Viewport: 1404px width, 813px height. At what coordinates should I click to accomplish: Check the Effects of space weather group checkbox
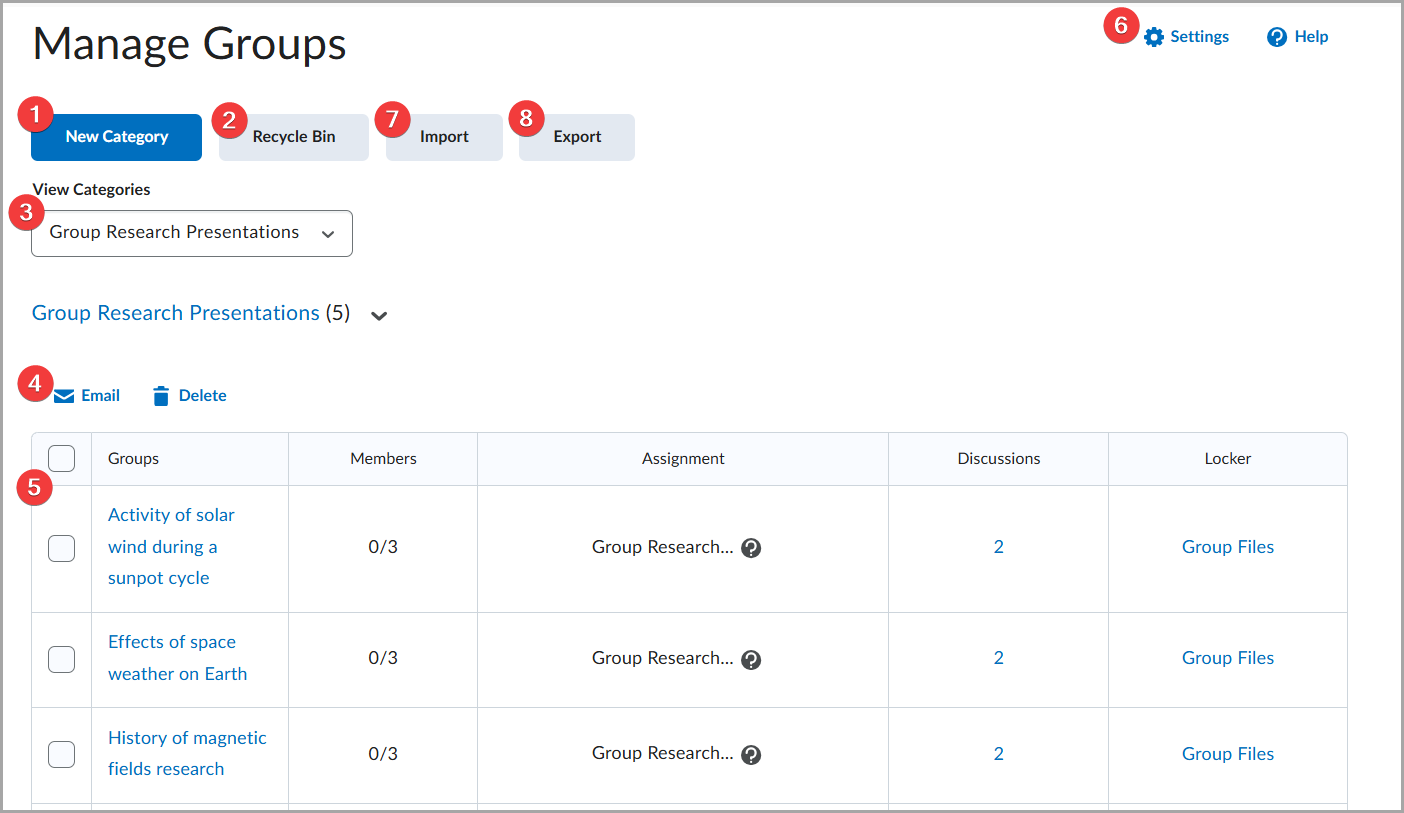point(61,659)
